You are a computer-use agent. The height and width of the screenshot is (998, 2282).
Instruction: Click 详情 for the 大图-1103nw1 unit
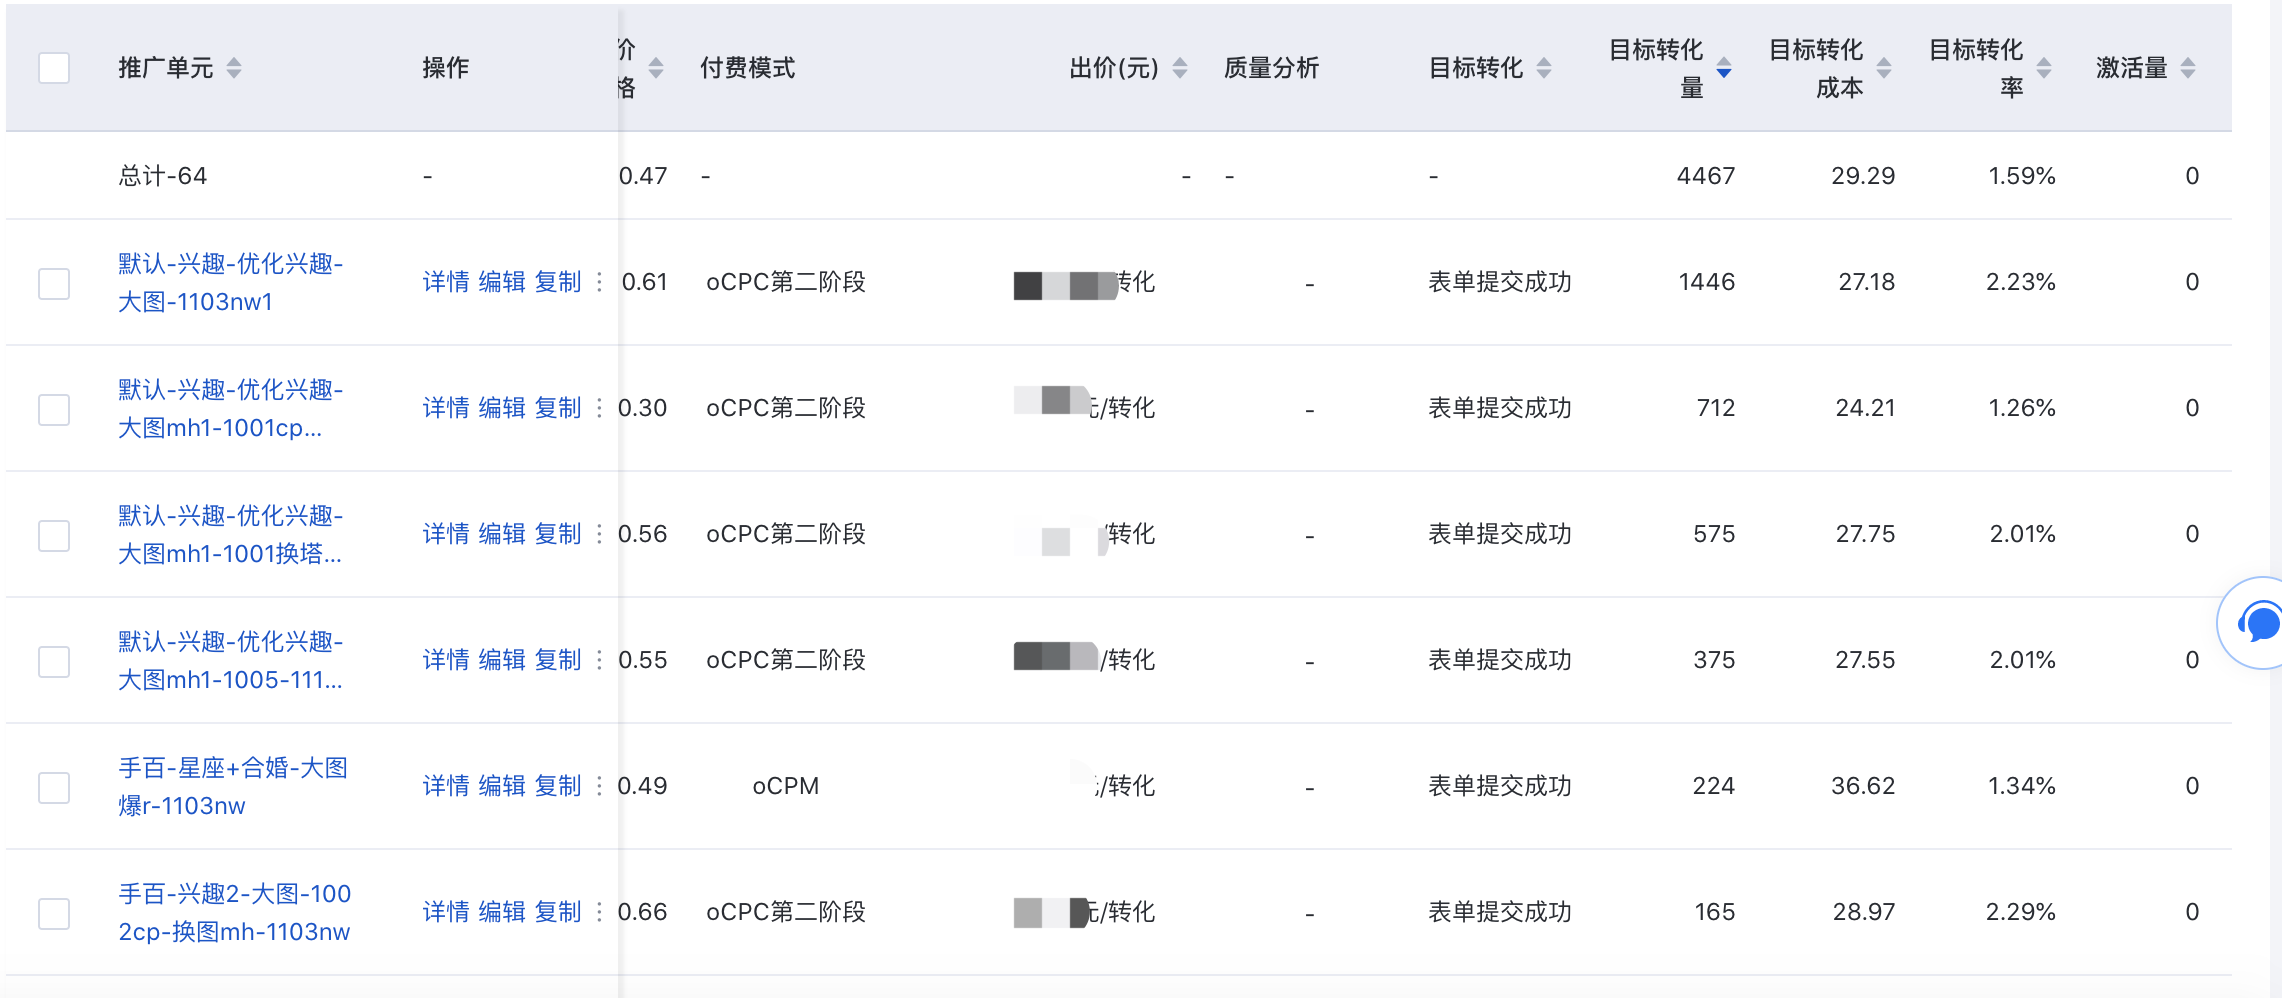click(446, 282)
